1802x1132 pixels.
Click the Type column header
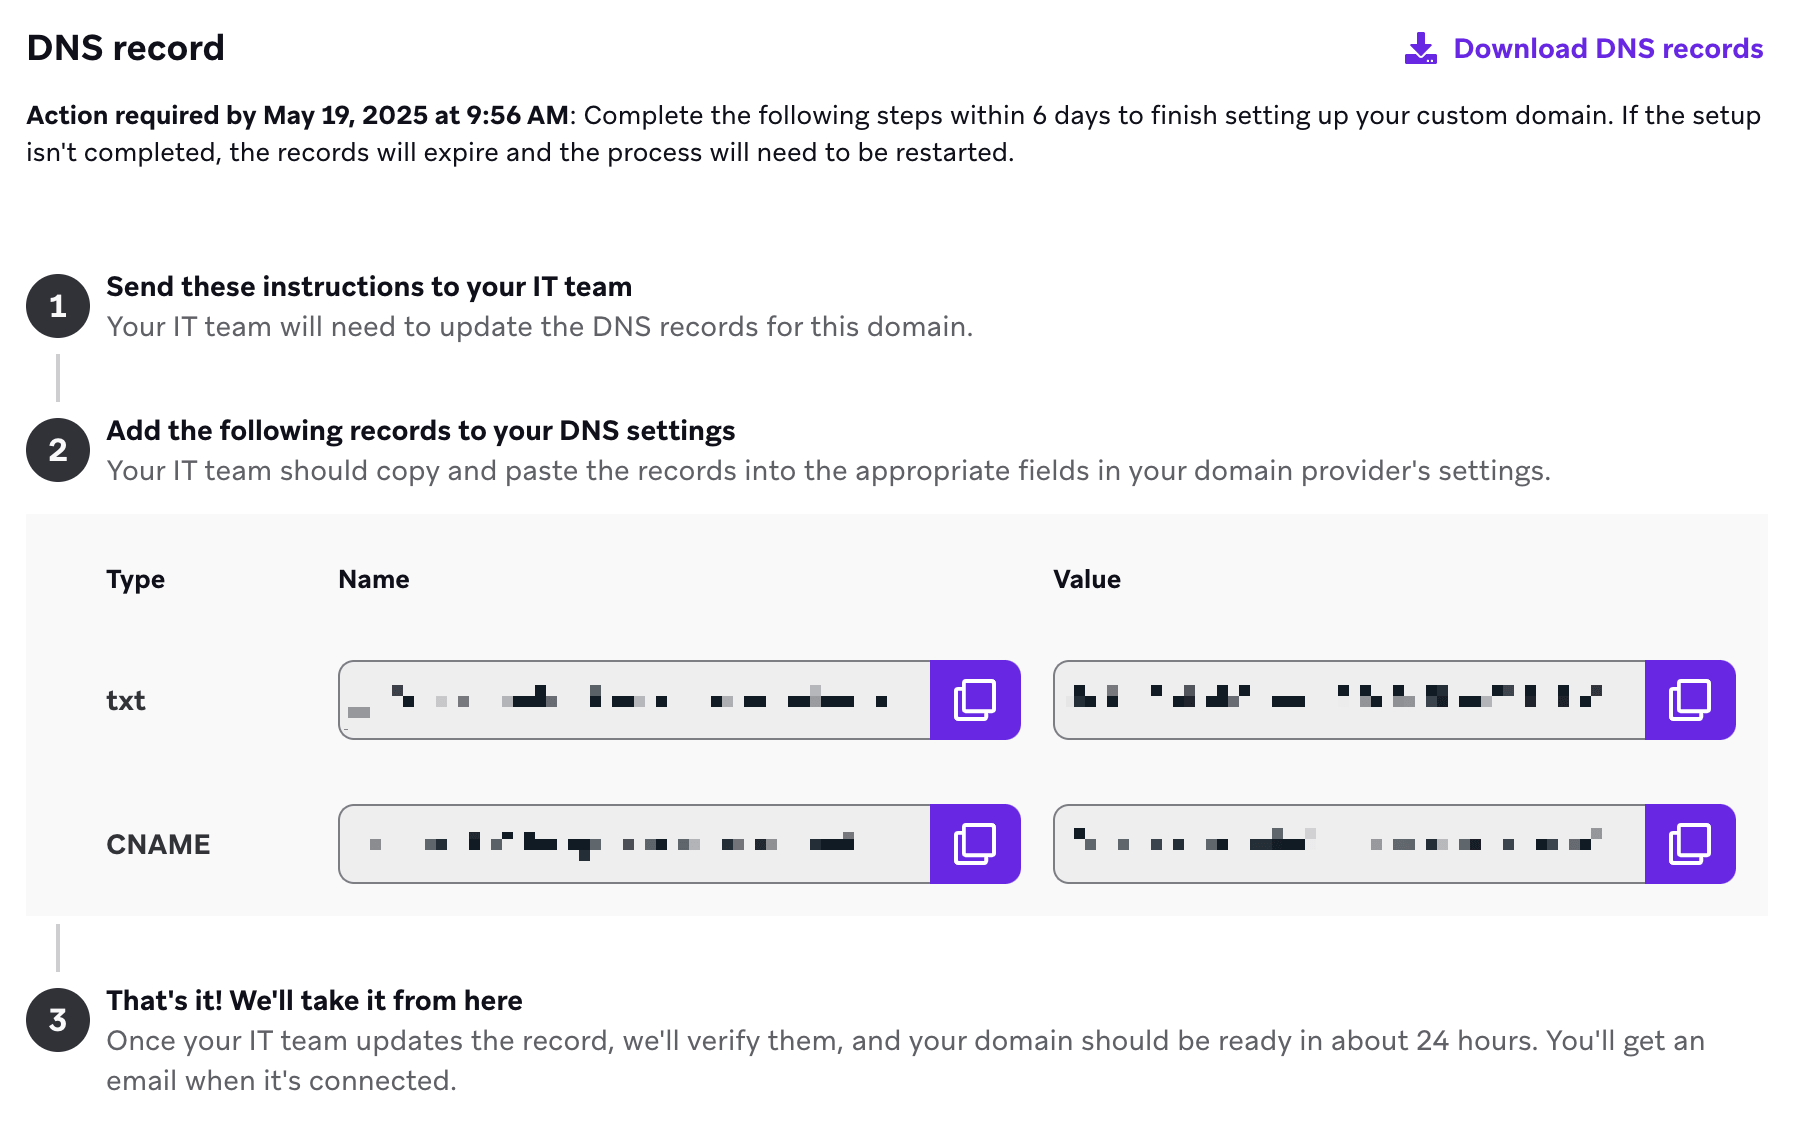pyautogui.click(x=135, y=578)
